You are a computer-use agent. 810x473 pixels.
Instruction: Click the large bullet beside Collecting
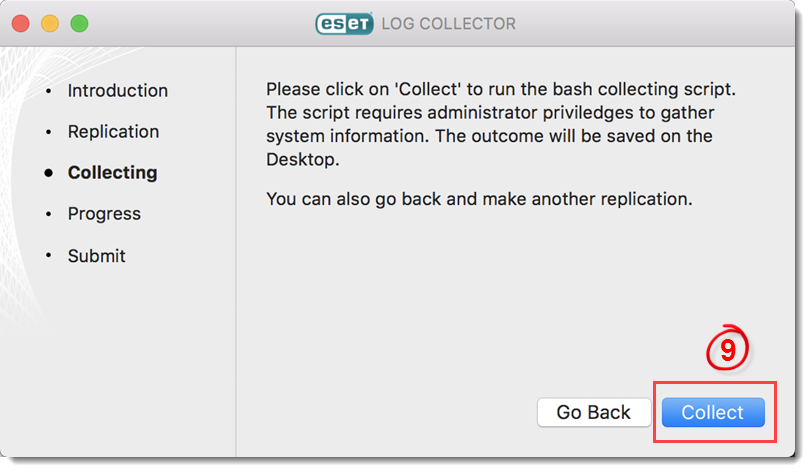tap(49, 172)
